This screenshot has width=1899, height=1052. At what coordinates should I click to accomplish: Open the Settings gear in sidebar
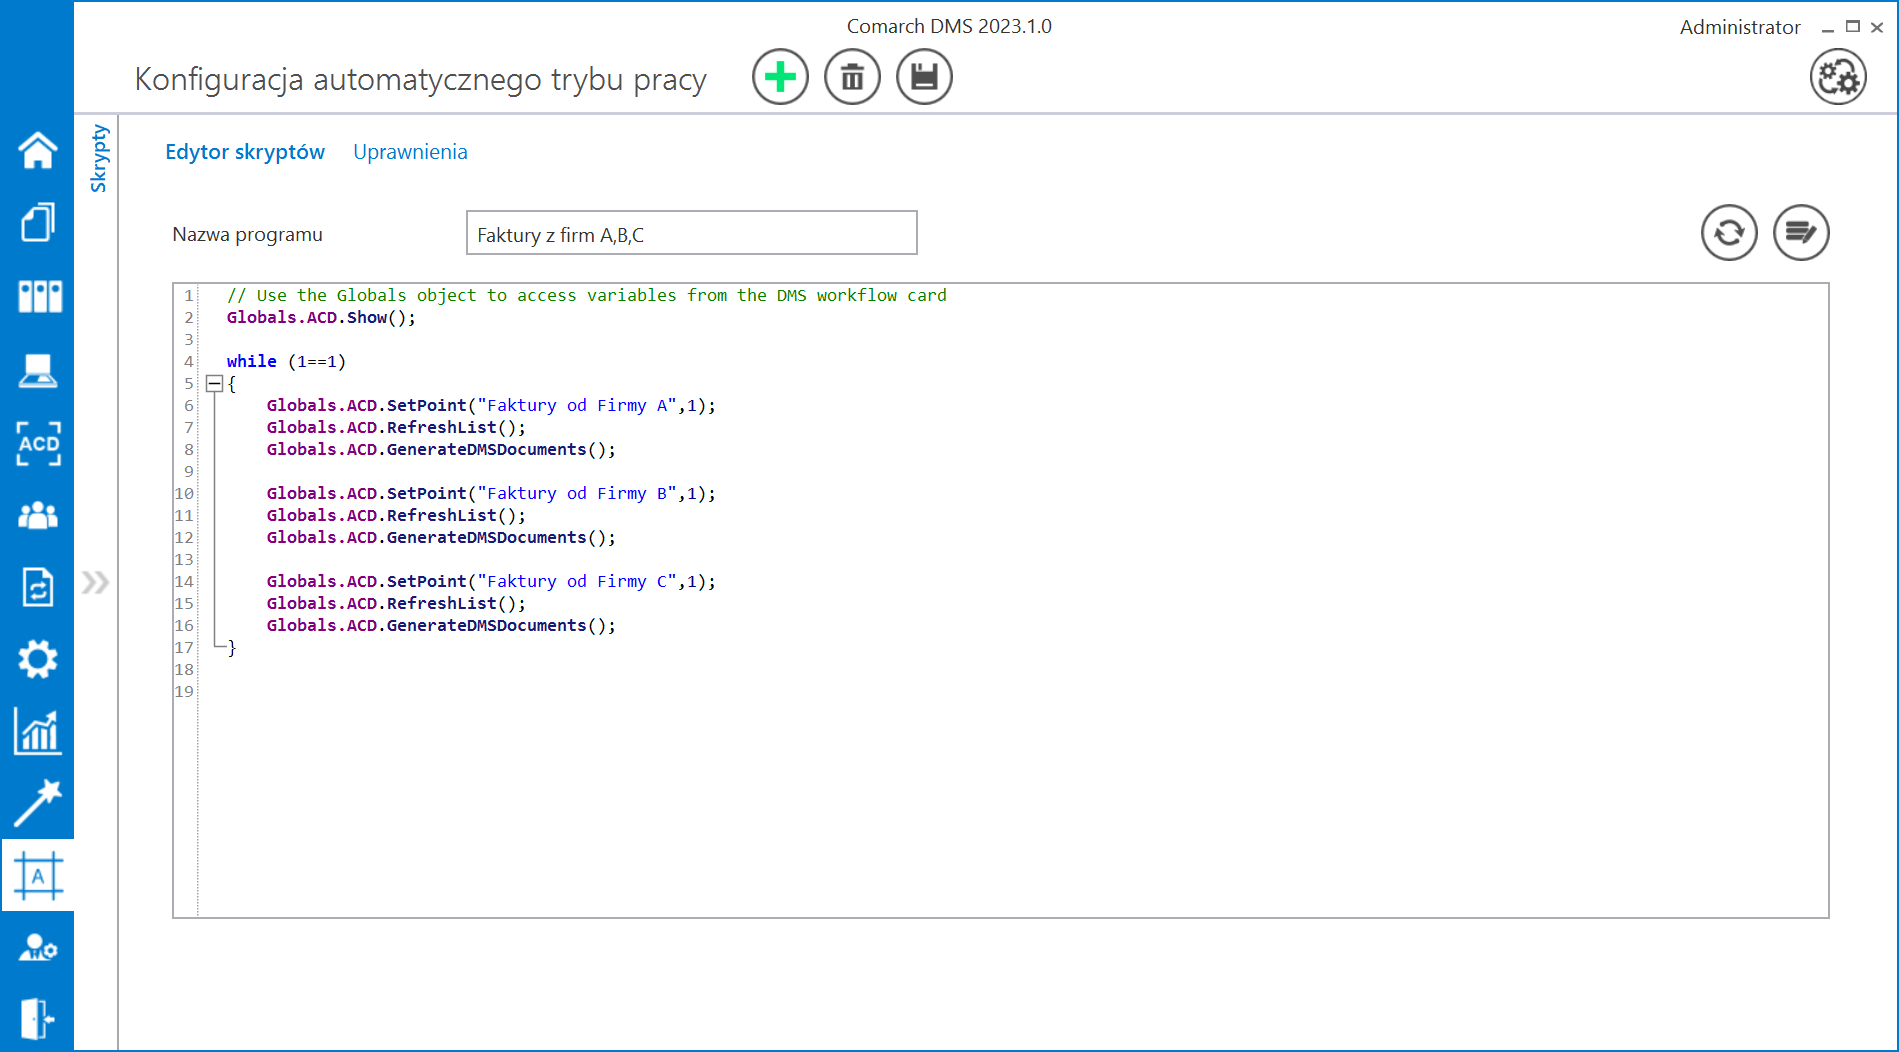tap(38, 659)
